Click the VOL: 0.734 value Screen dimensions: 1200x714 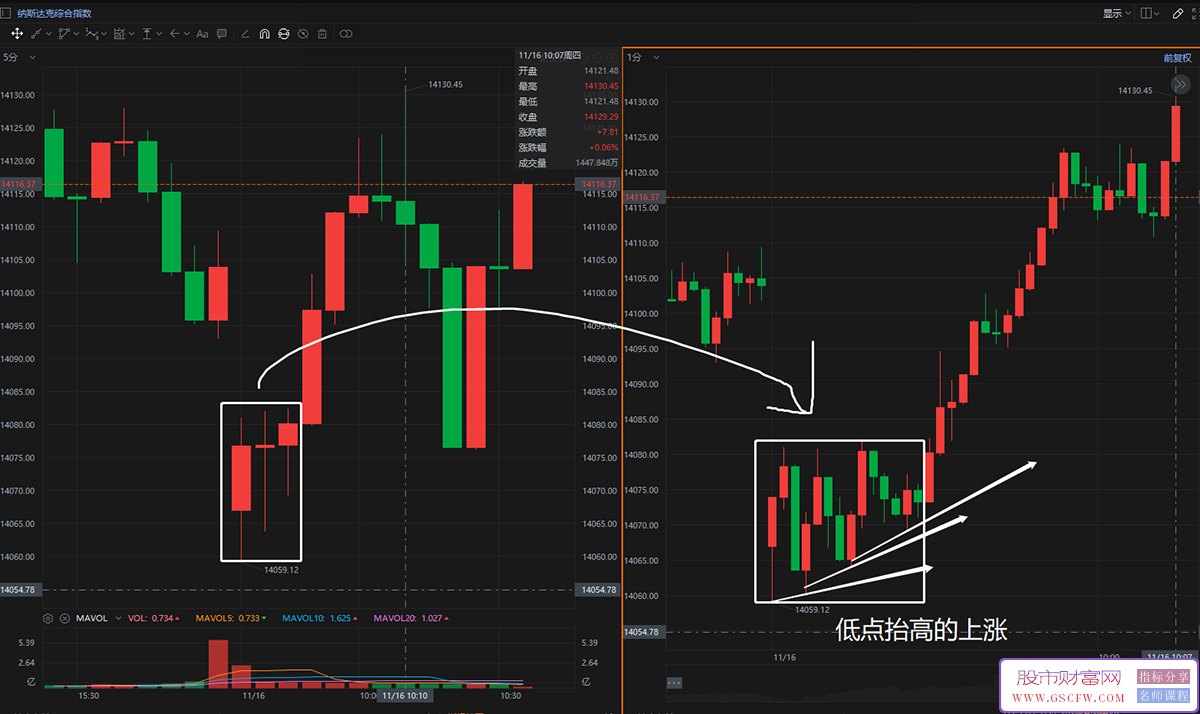153,618
